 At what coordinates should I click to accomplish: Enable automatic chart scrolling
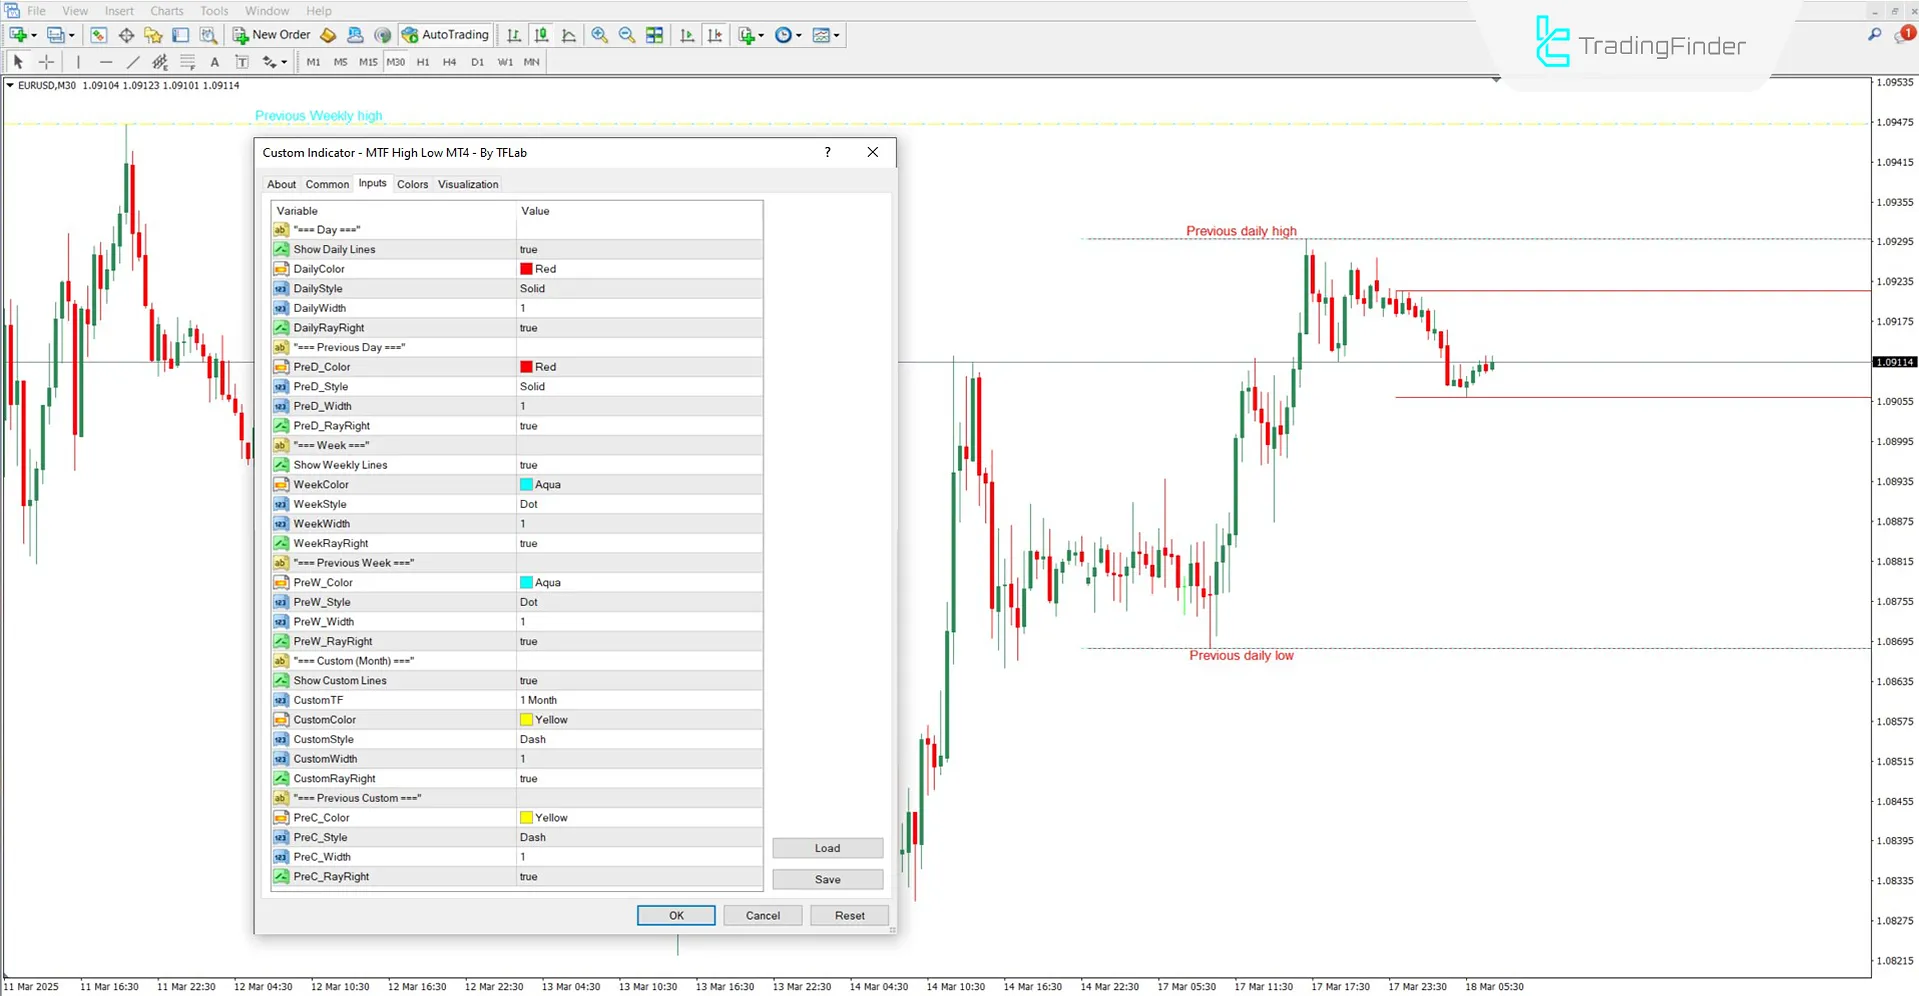click(687, 35)
